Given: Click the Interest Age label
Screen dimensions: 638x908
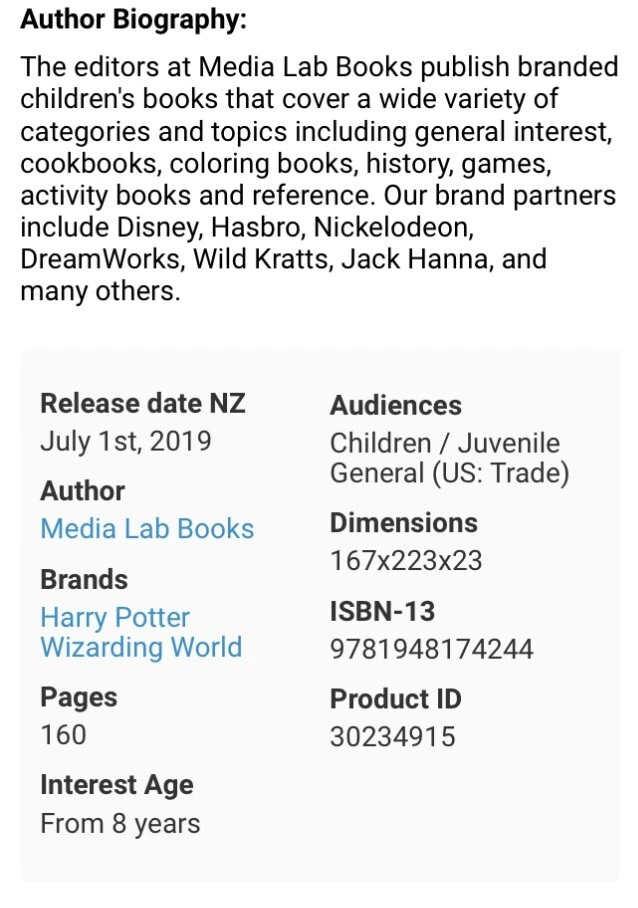Looking at the screenshot, I should tap(116, 785).
